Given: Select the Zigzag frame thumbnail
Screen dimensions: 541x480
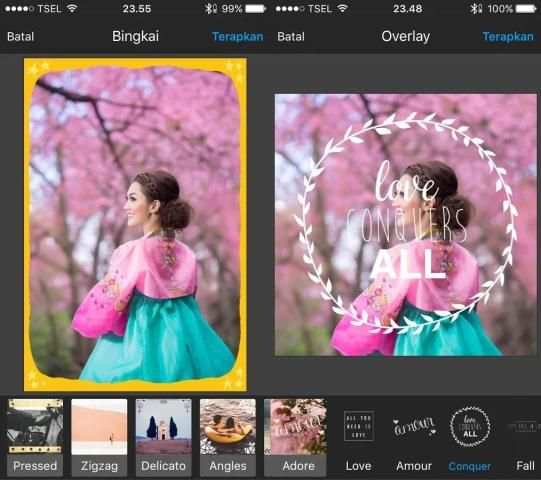Looking at the screenshot, I should [x=99, y=427].
